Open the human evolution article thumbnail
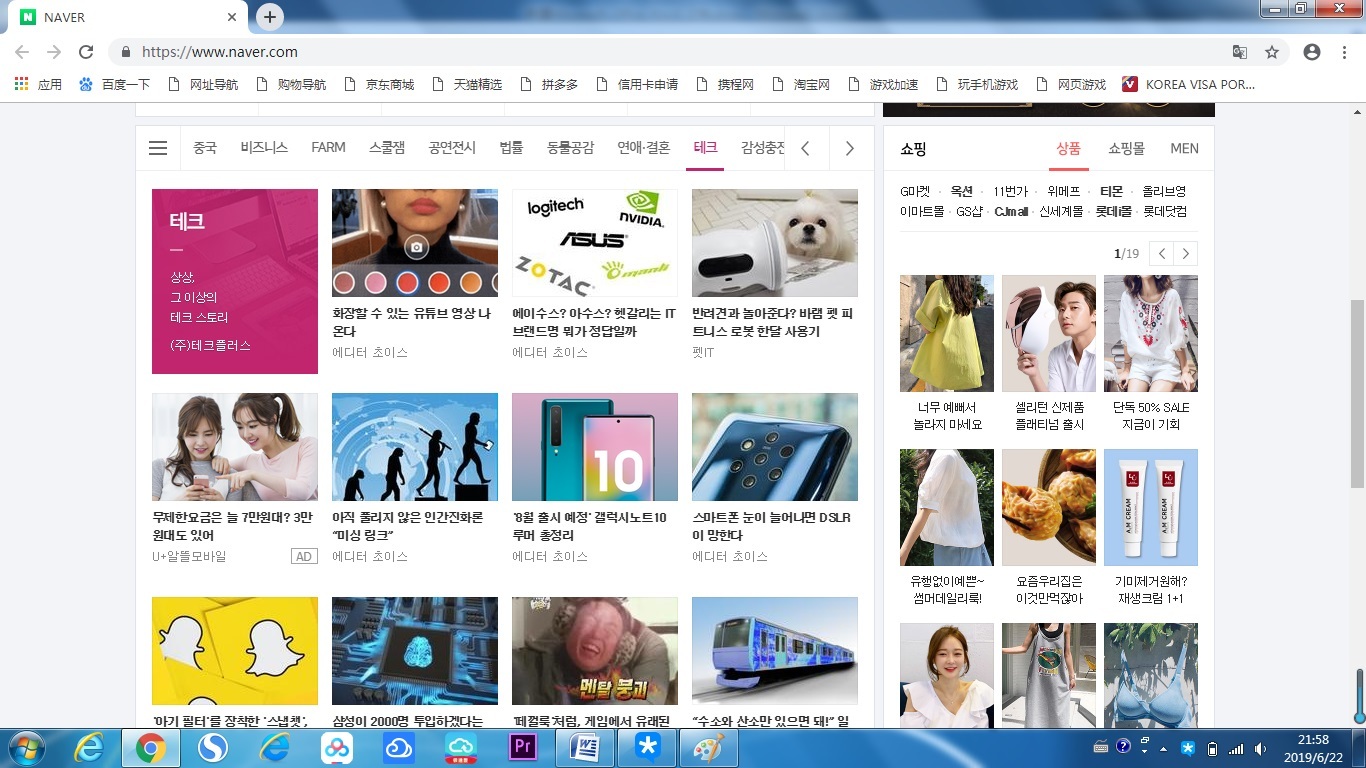The width and height of the screenshot is (1366, 768). [x=415, y=447]
